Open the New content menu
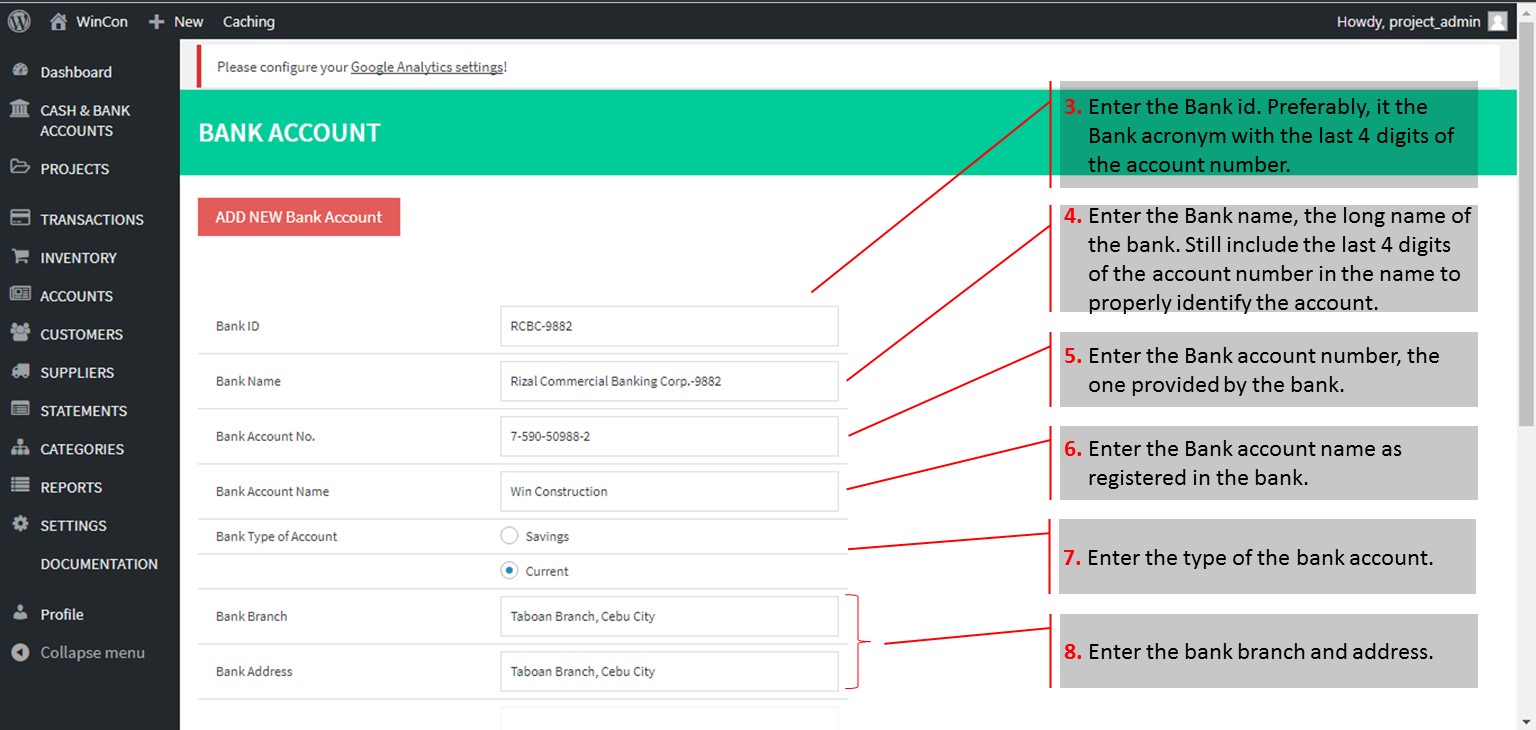Screen dimensions: 1536x730 [176, 21]
